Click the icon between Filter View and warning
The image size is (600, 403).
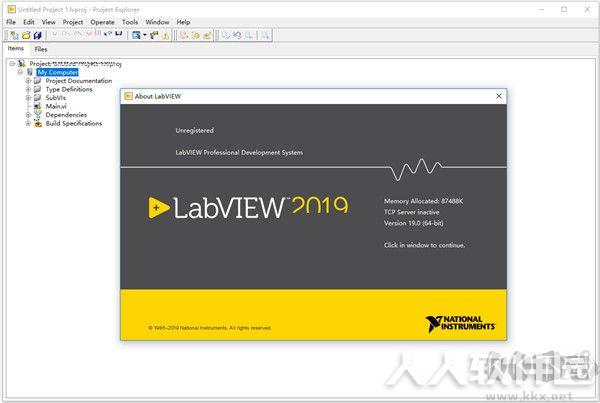154,35
